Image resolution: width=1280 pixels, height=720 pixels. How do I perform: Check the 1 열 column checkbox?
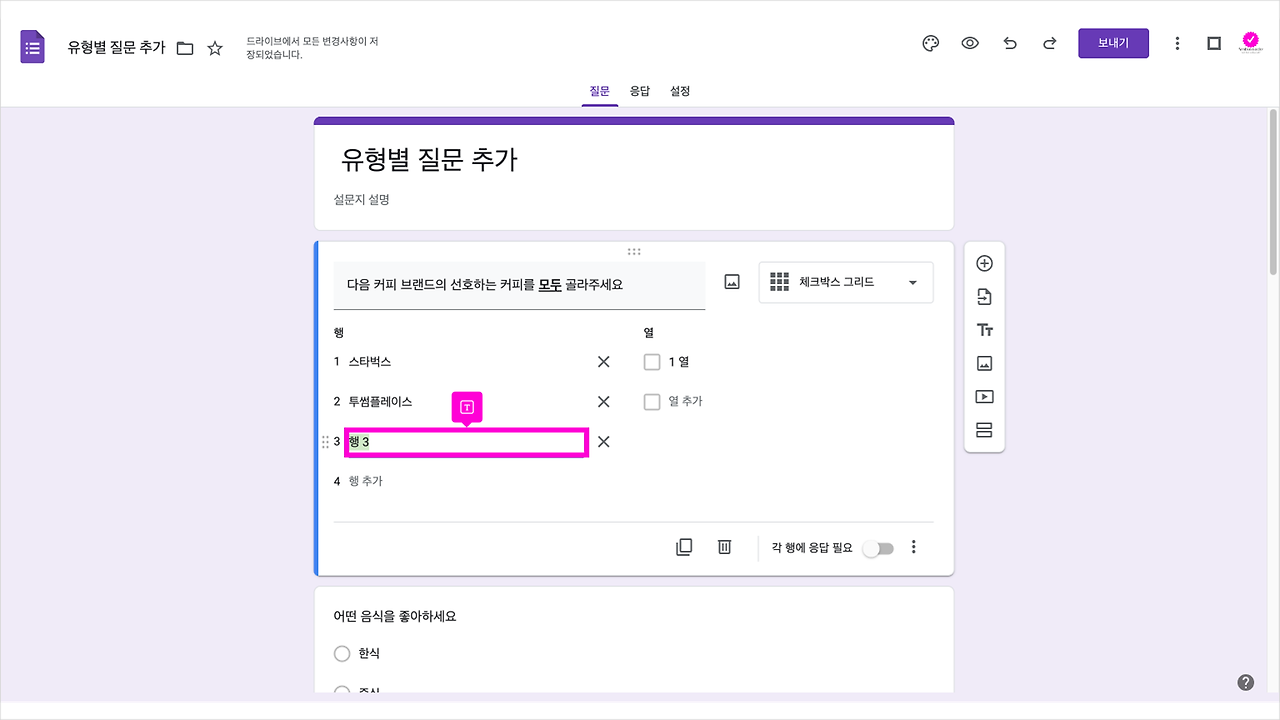(x=652, y=362)
